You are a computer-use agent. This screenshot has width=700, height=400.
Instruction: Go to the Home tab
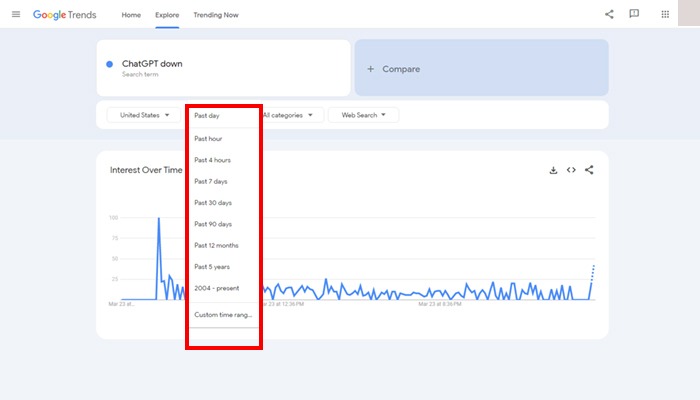click(131, 15)
